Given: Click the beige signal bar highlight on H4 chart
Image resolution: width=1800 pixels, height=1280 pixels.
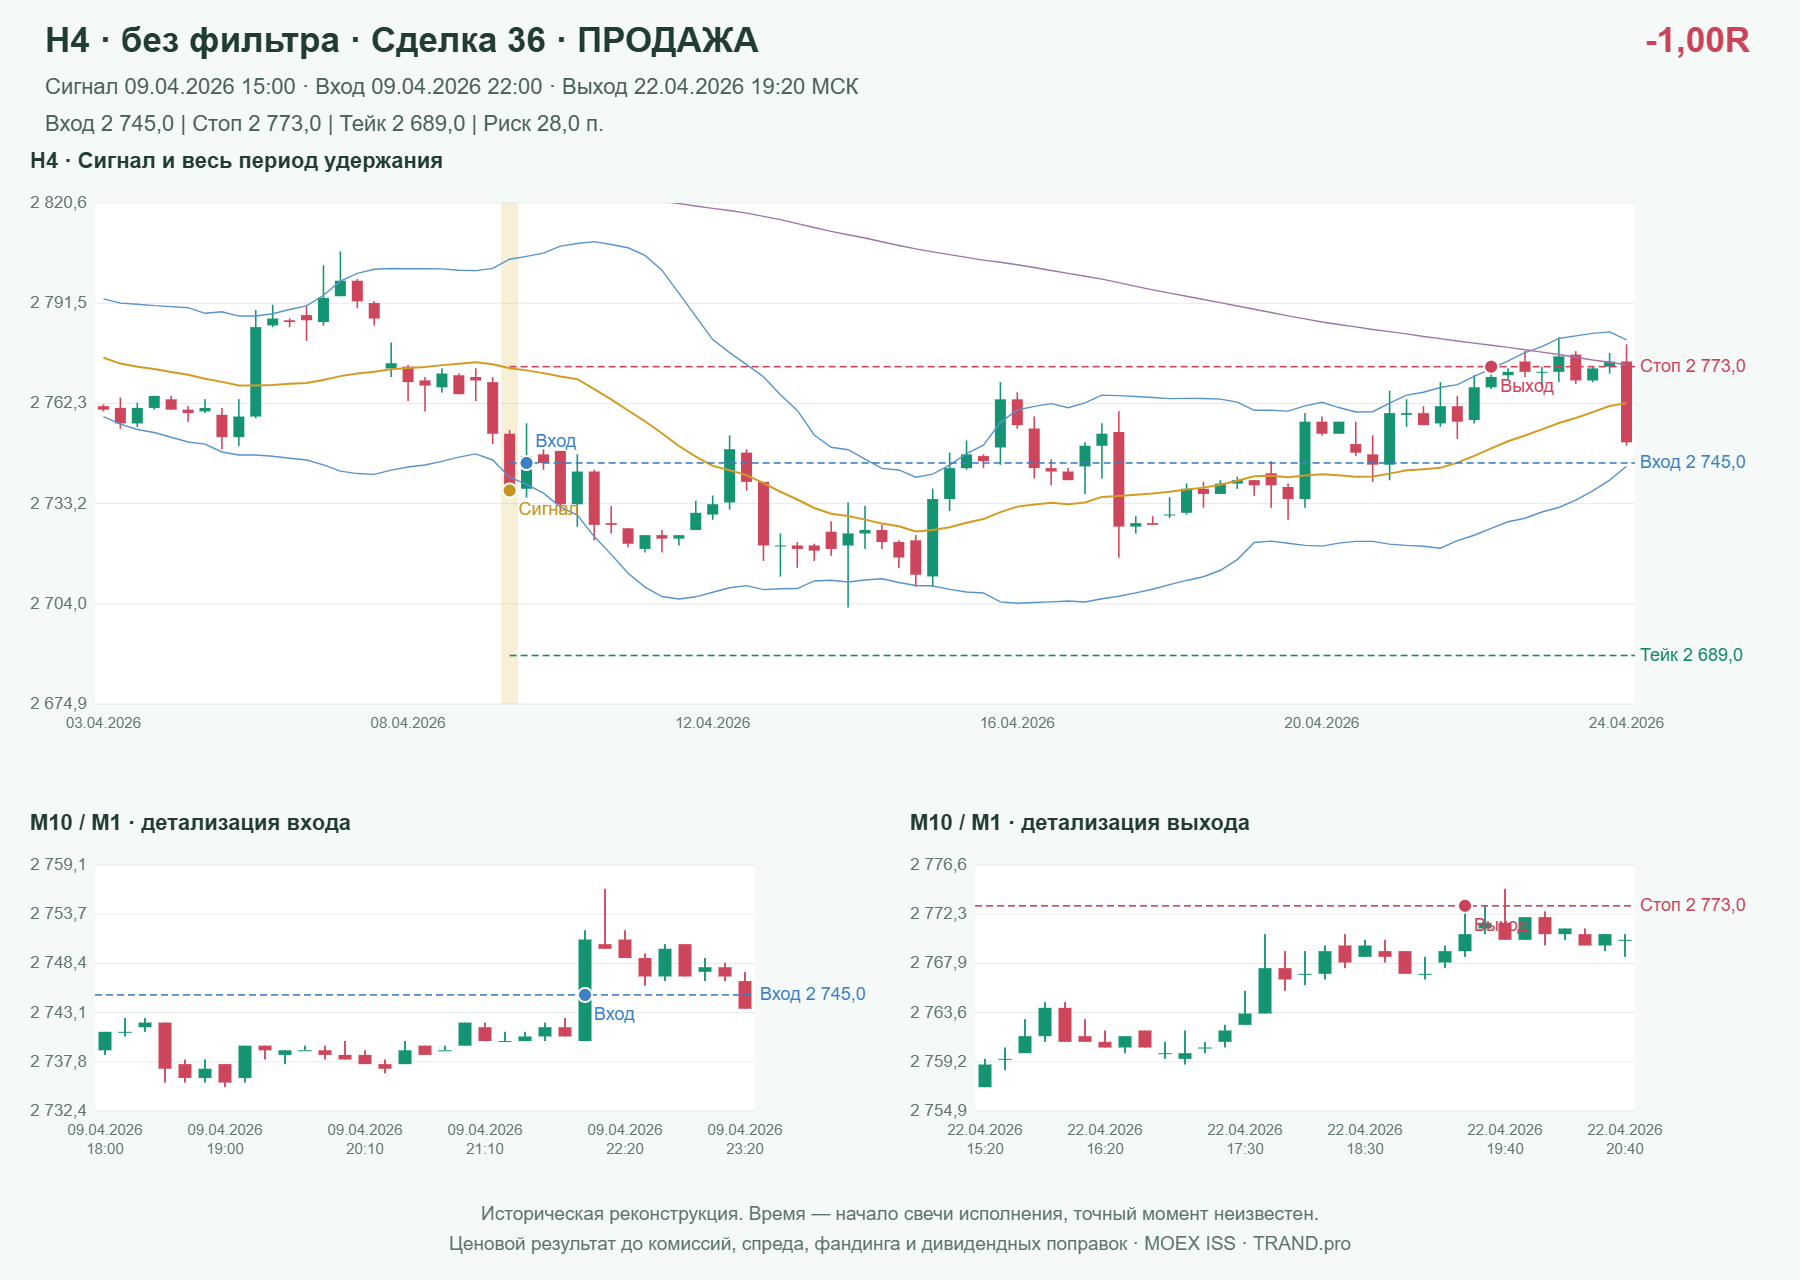Looking at the screenshot, I should tap(509, 453).
